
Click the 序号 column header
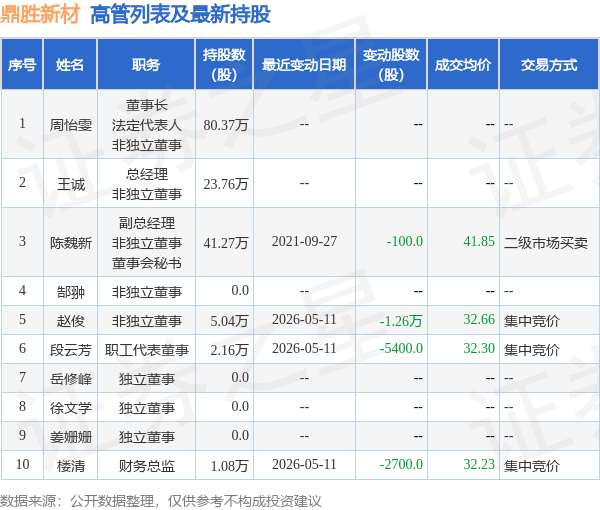tap(22, 64)
